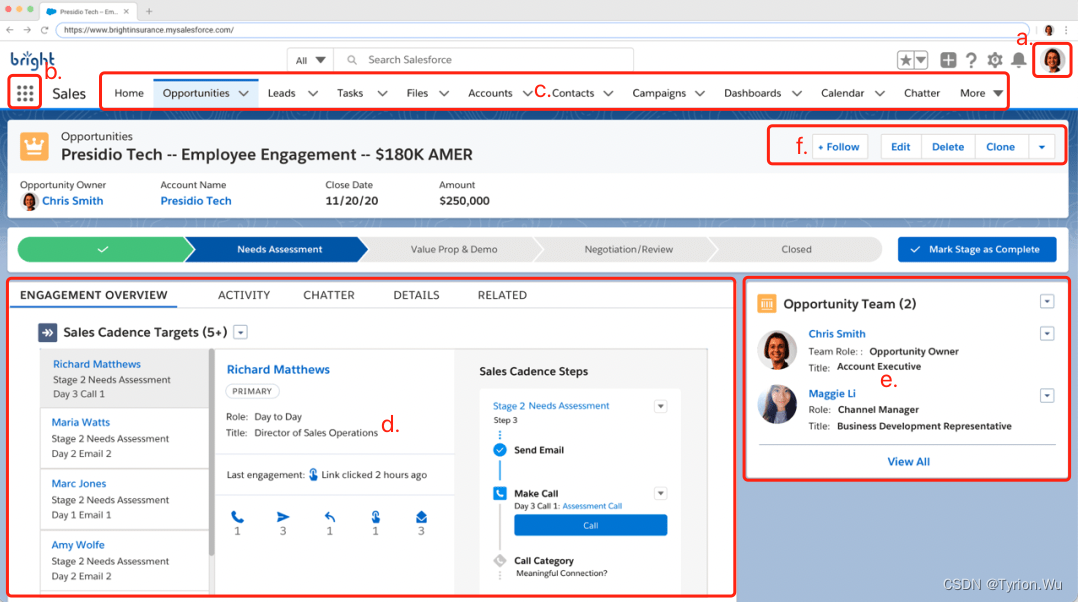Click the opened email envelope icon
The image size is (1078, 602).
pyautogui.click(x=421, y=517)
